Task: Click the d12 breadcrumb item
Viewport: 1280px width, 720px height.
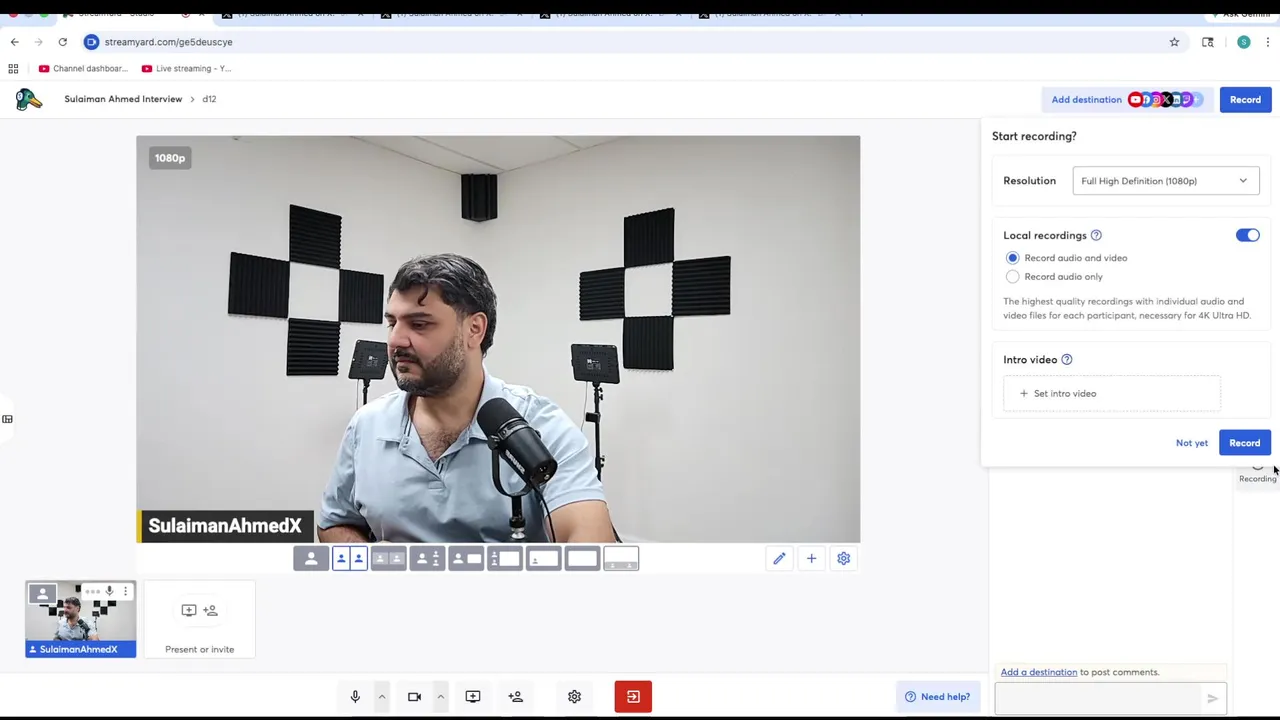Action: pyautogui.click(x=209, y=99)
